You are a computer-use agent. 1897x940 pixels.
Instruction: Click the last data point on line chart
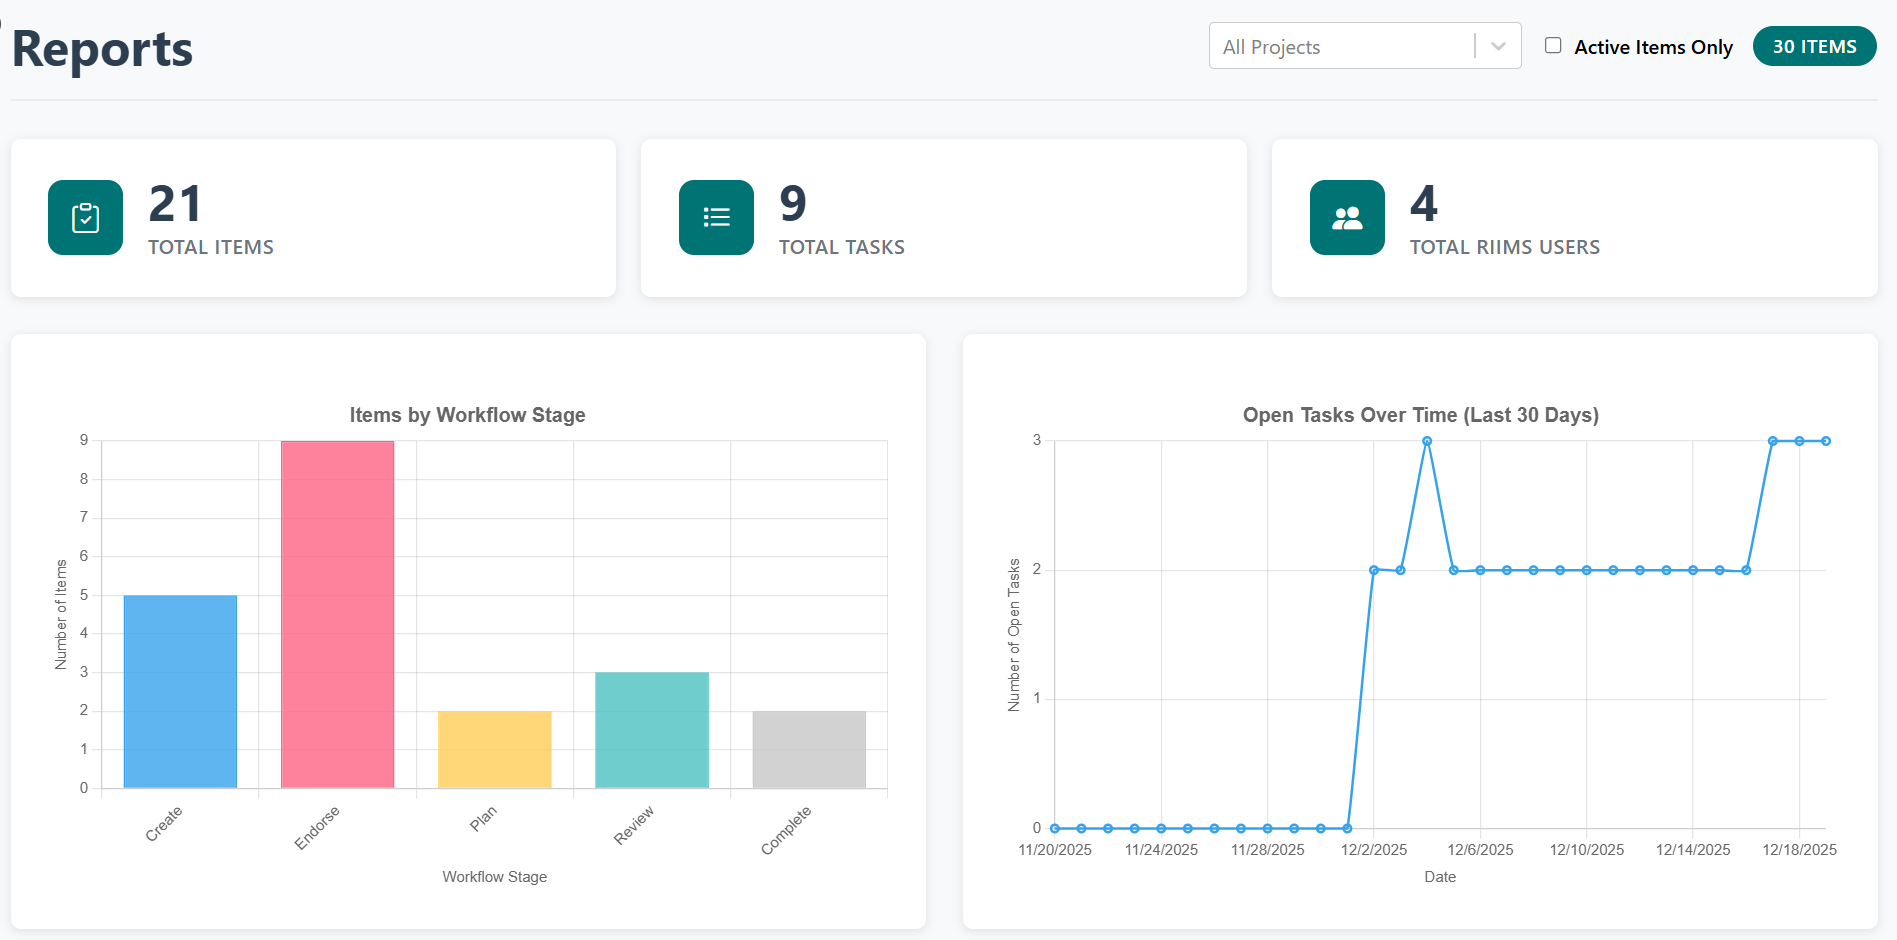click(1826, 441)
